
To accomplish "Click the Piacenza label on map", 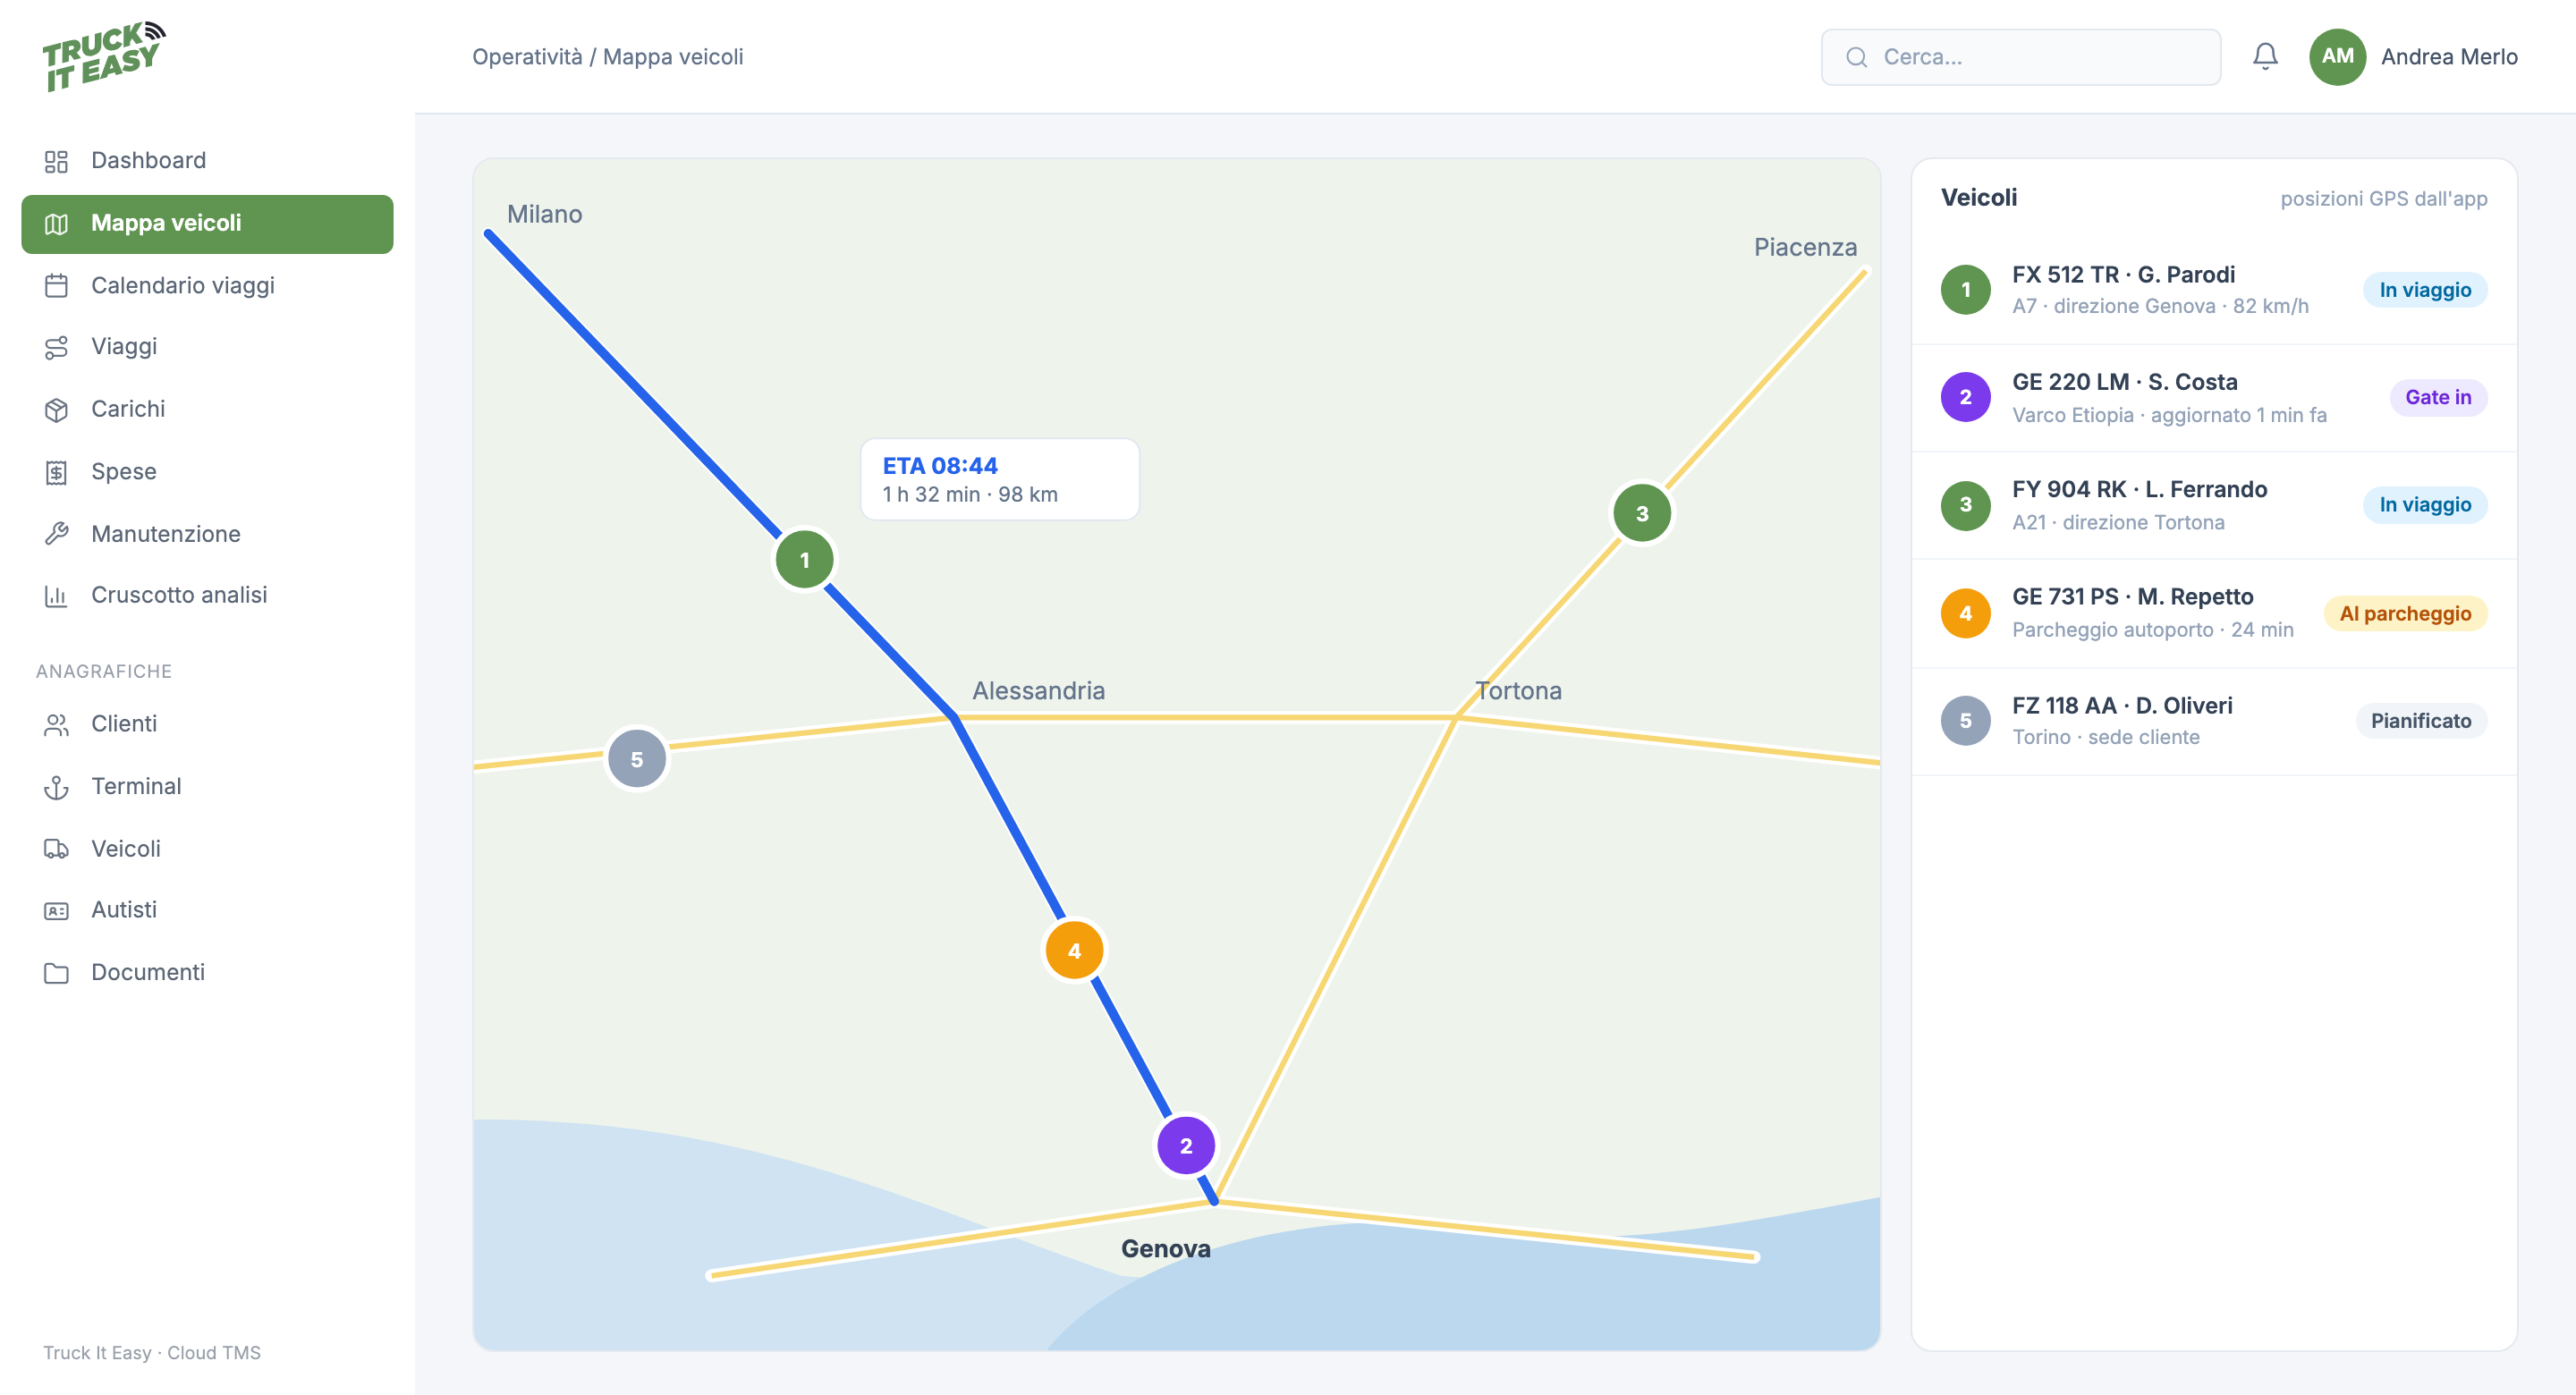I will pos(1805,247).
